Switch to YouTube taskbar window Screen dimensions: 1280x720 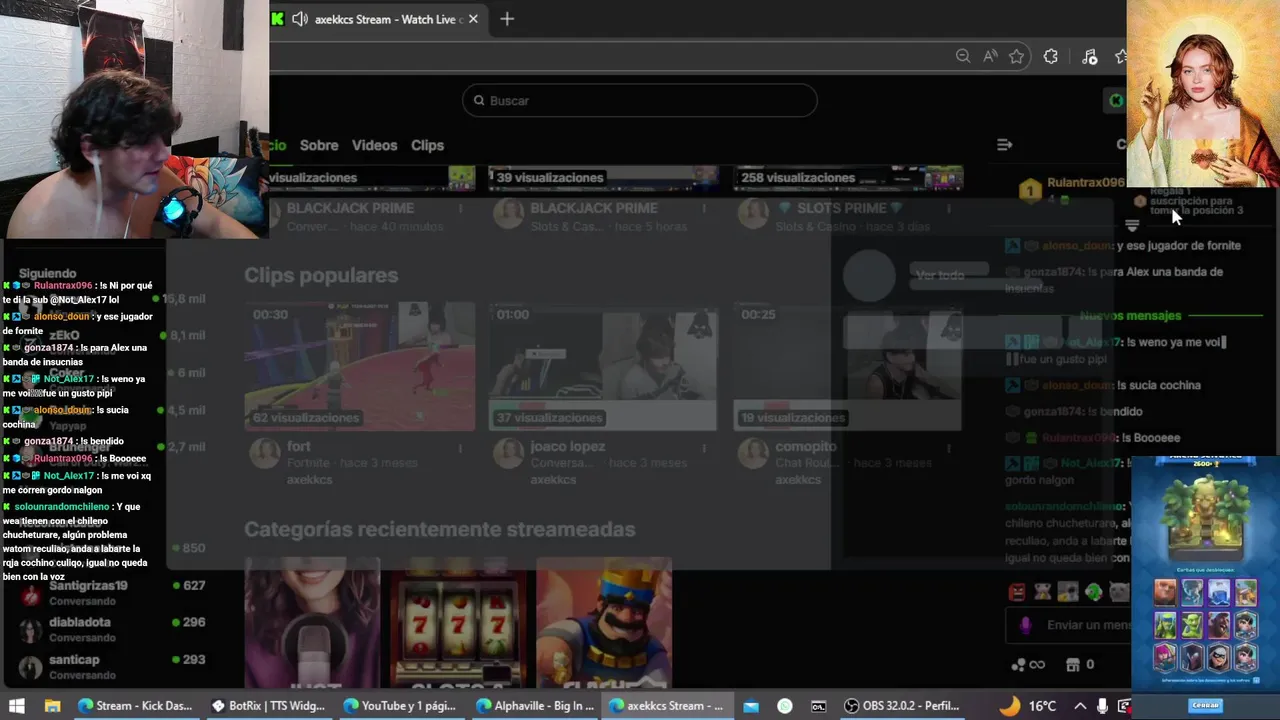pos(400,705)
